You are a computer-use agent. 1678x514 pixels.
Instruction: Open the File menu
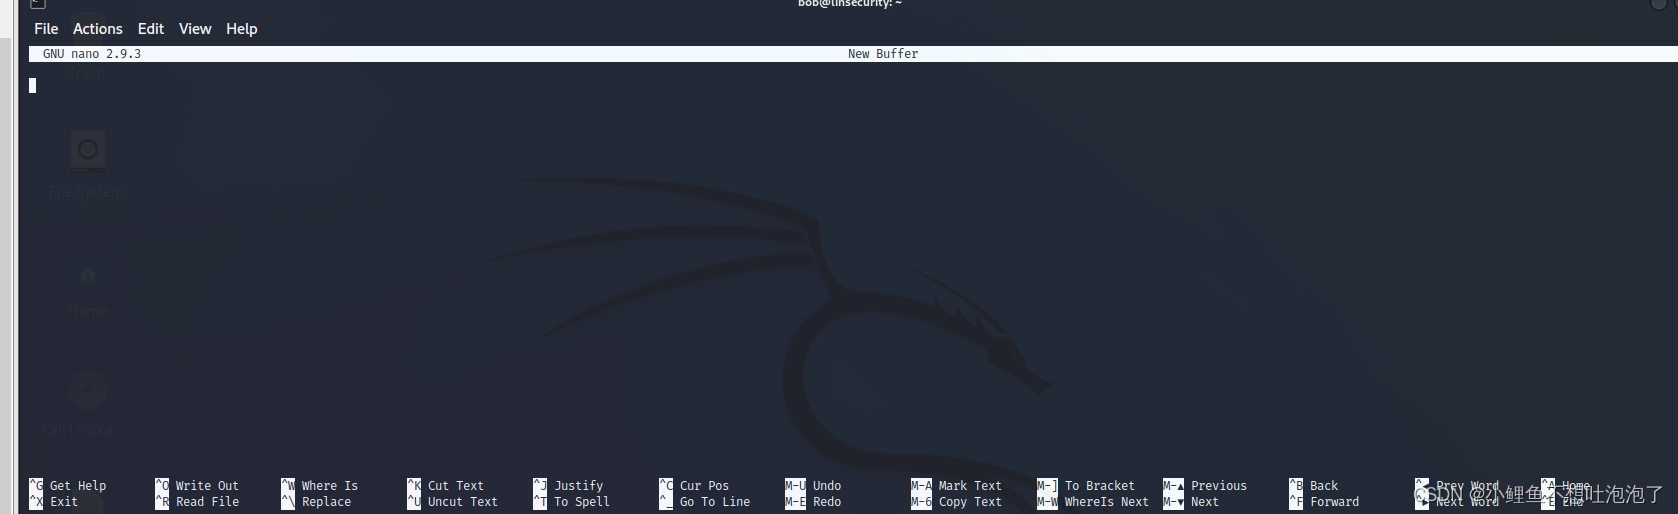pos(46,29)
